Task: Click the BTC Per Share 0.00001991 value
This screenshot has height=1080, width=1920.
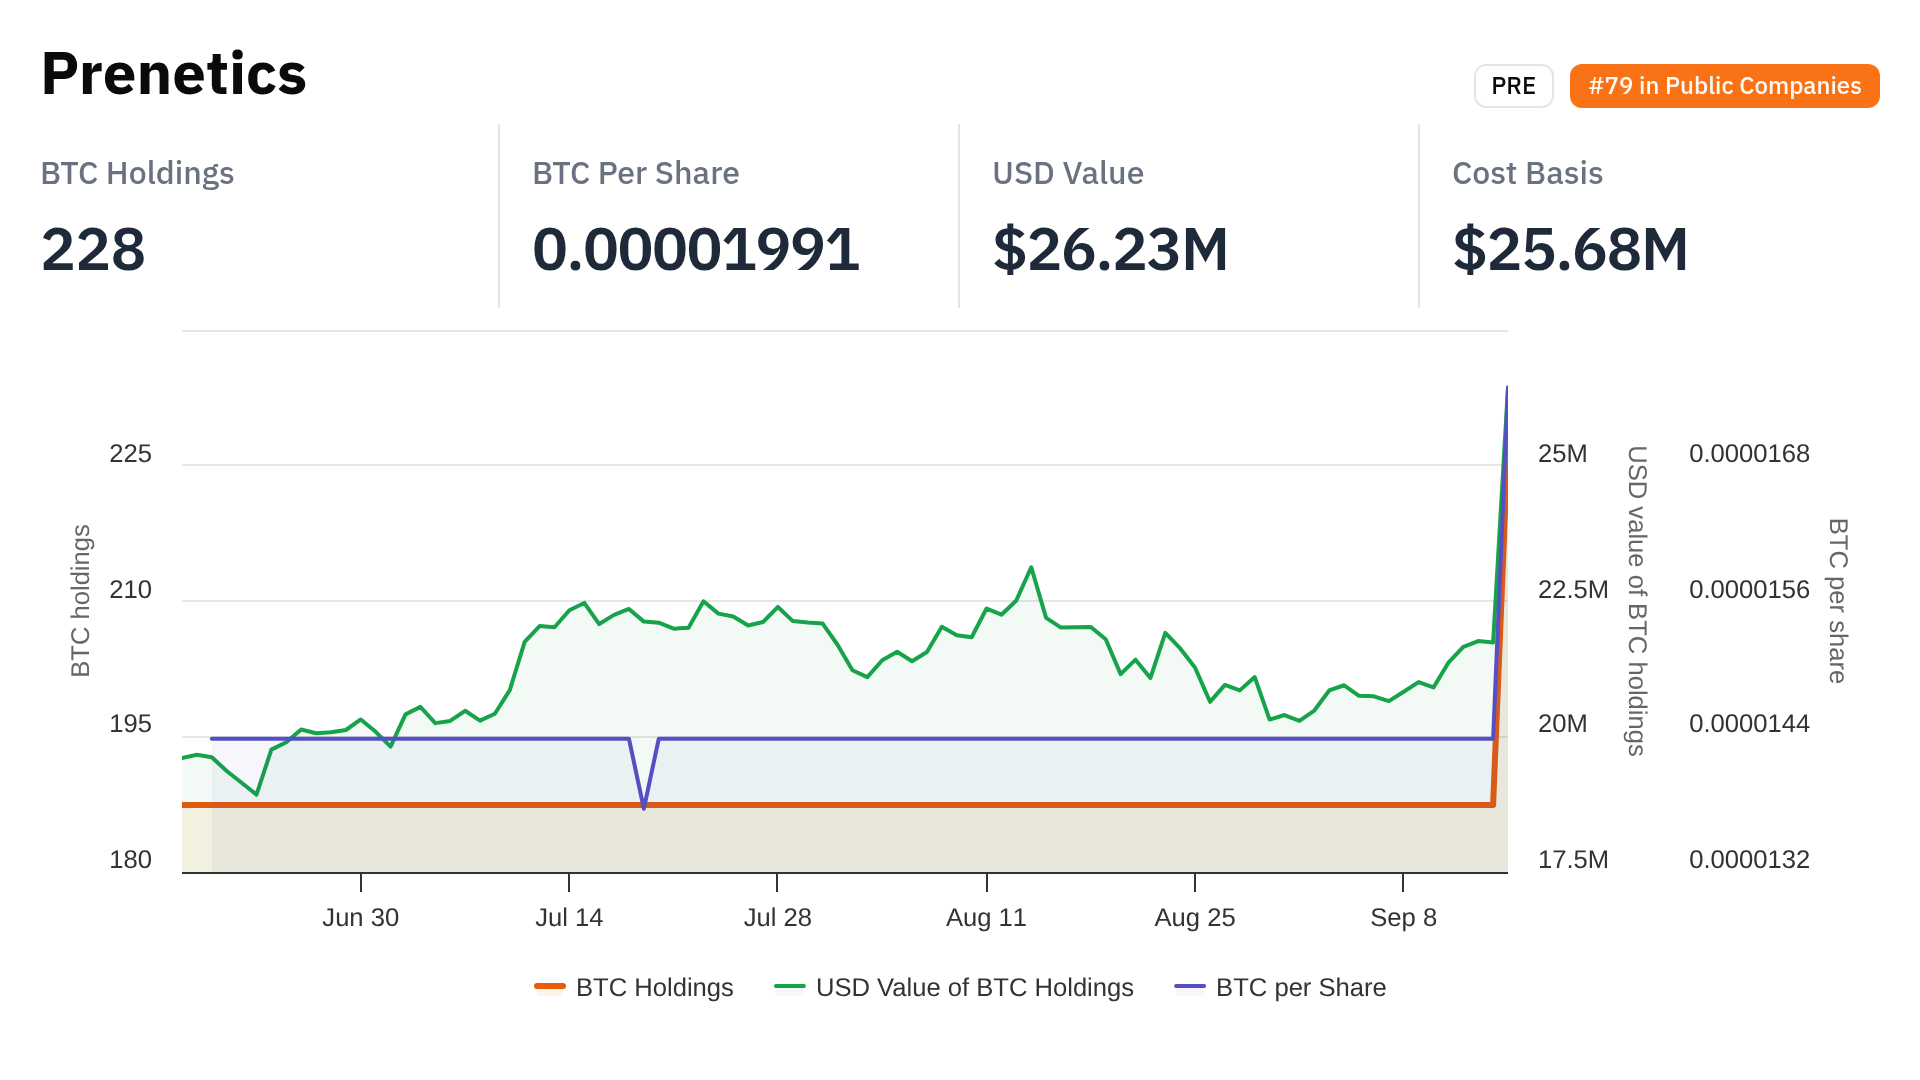Action: tap(696, 249)
